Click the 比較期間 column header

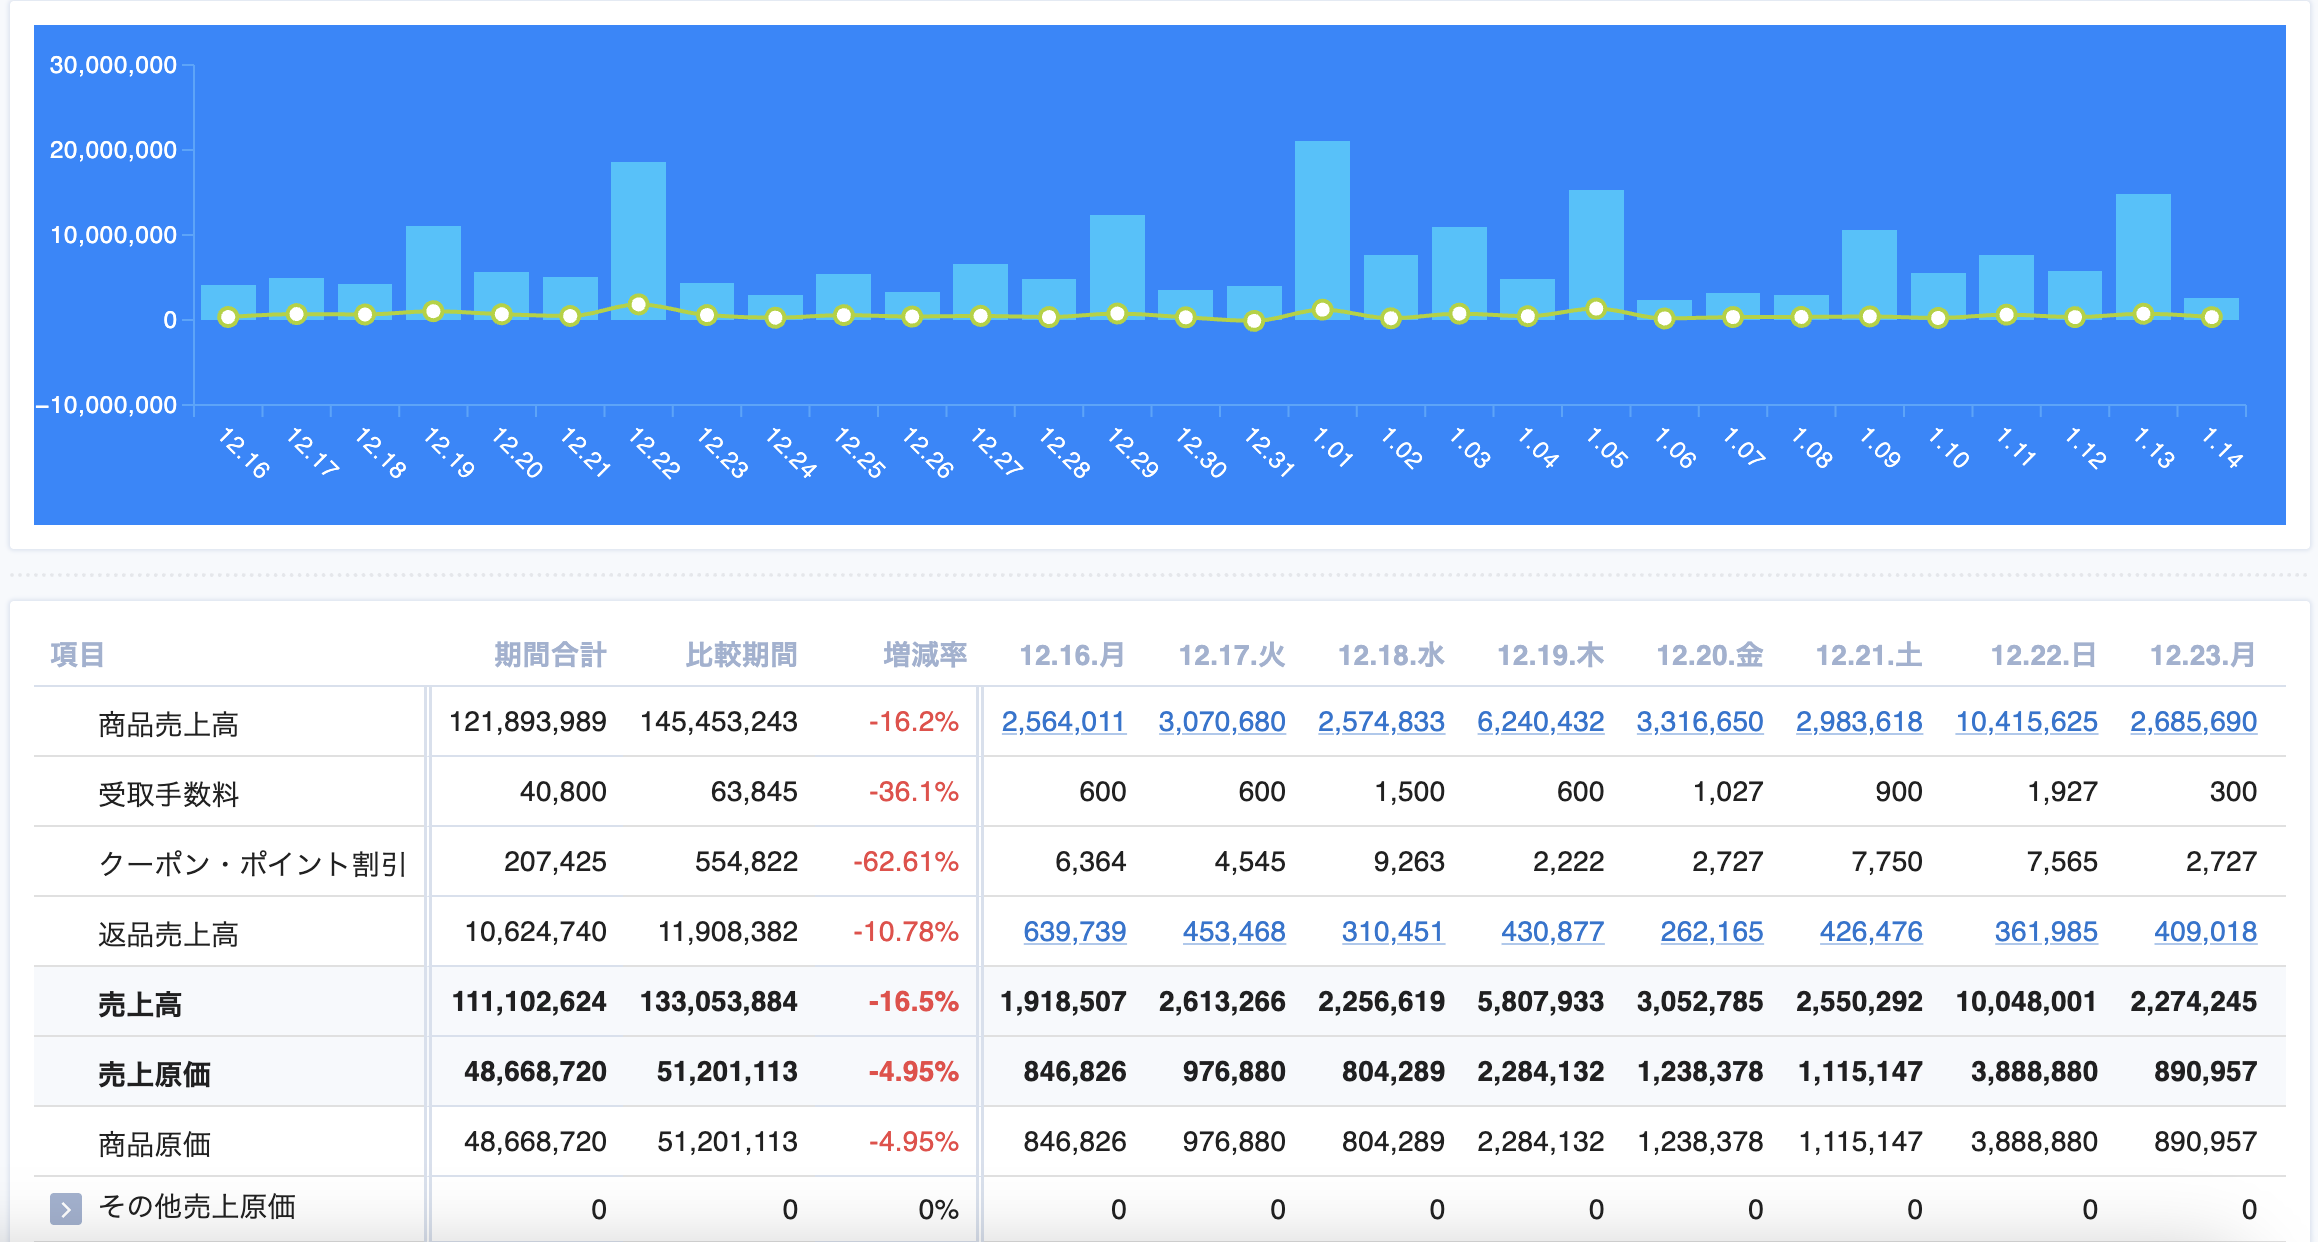click(741, 655)
